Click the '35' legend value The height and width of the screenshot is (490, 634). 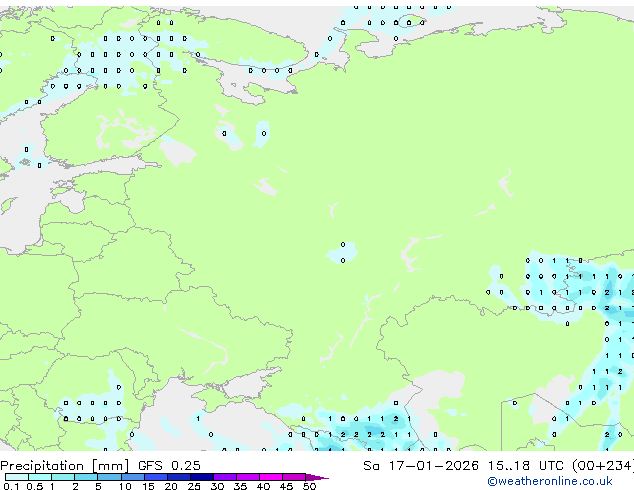(240, 486)
